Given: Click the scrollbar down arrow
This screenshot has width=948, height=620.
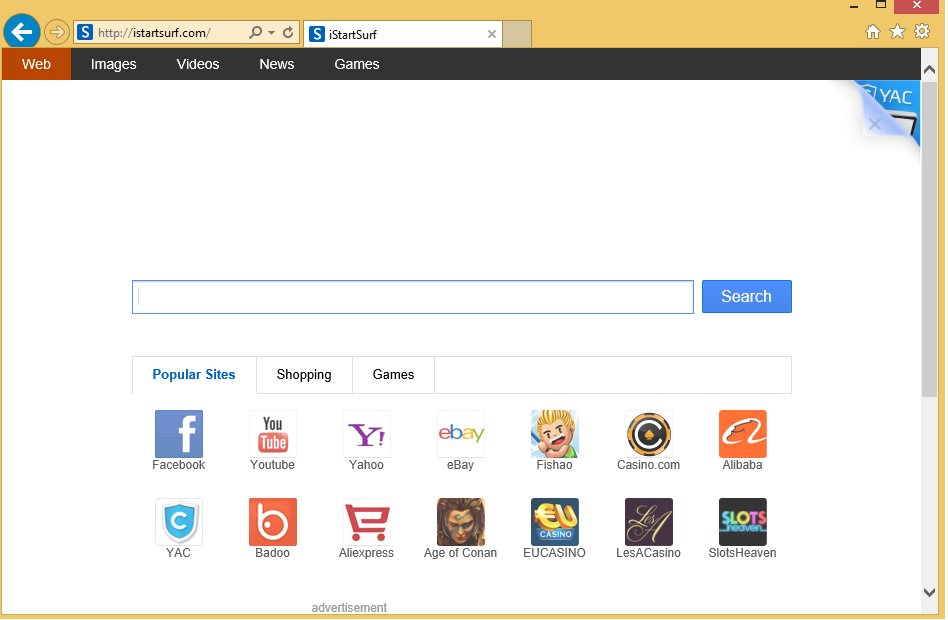Looking at the screenshot, I should click(929, 592).
